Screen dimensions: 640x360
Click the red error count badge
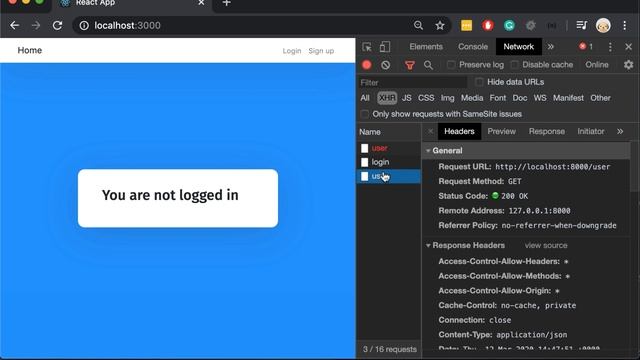coord(586,47)
